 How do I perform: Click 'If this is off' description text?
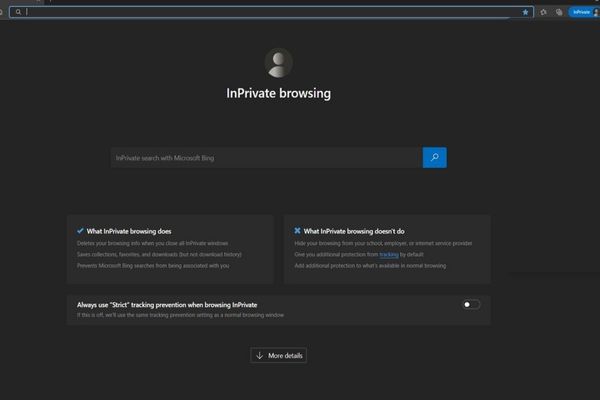click(x=180, y=315)
